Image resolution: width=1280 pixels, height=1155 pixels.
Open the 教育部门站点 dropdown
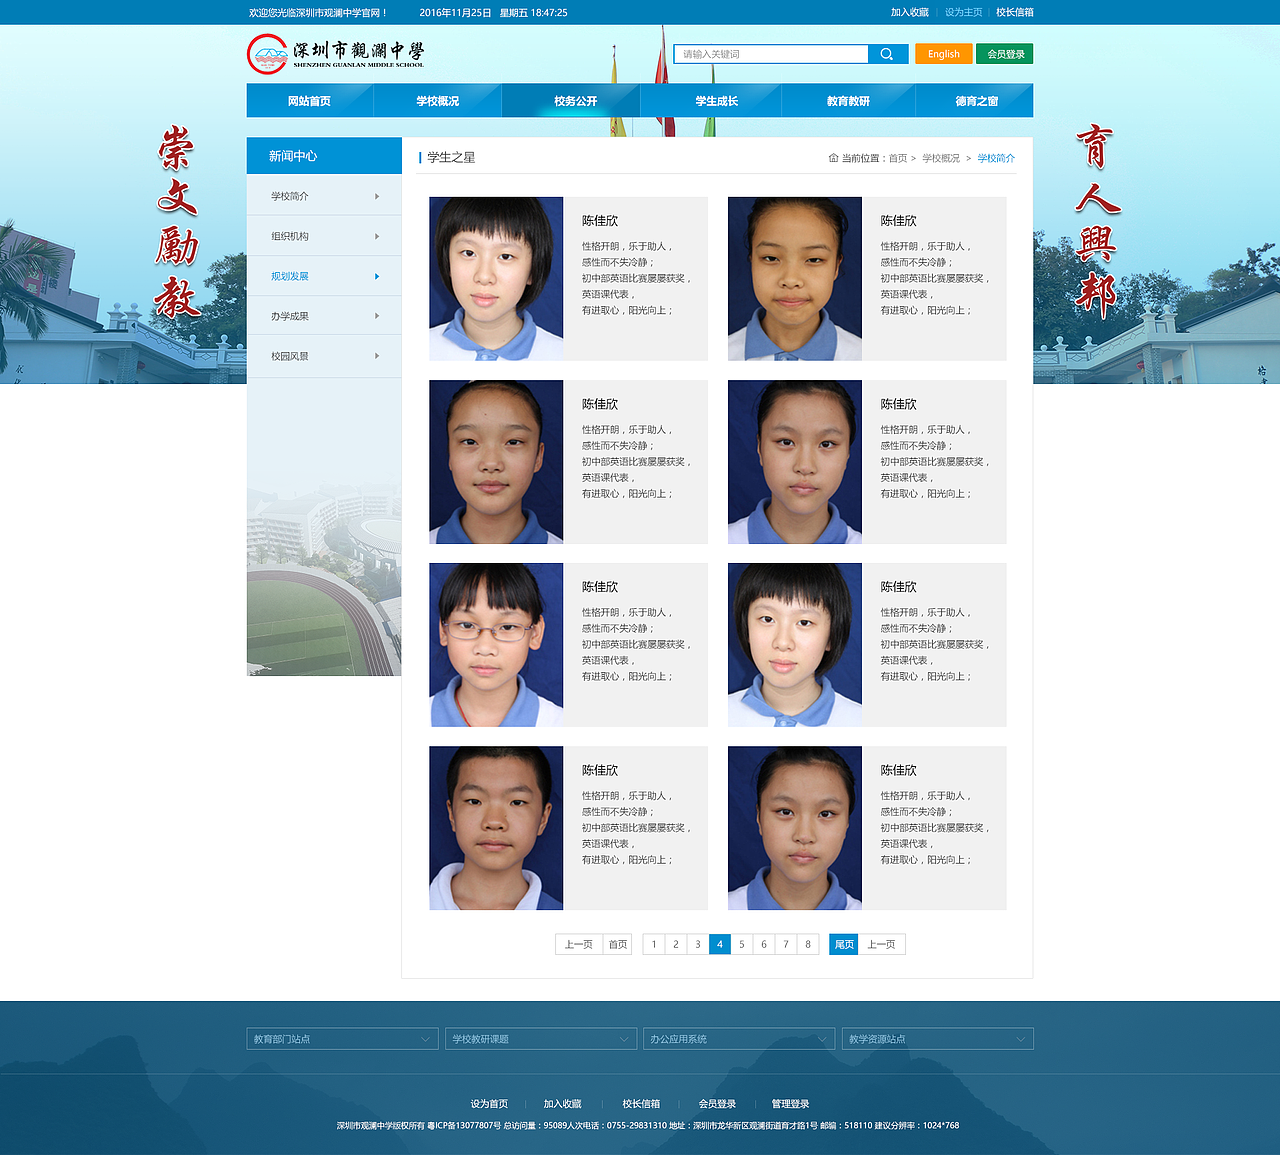342,1039
